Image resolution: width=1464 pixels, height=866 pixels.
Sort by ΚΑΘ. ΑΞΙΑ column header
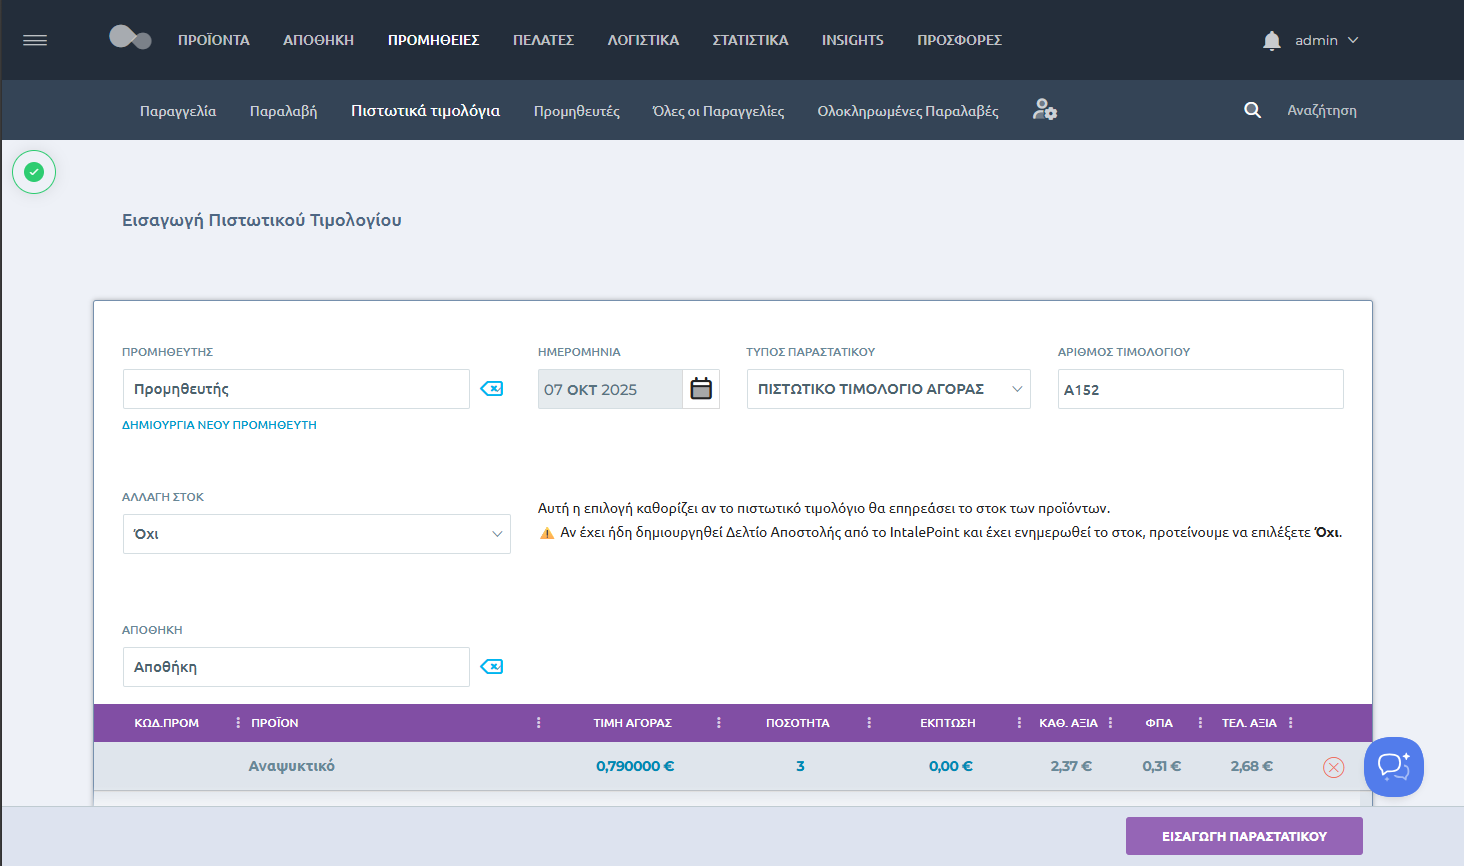pyautogui.click(x=1068, y=723)
